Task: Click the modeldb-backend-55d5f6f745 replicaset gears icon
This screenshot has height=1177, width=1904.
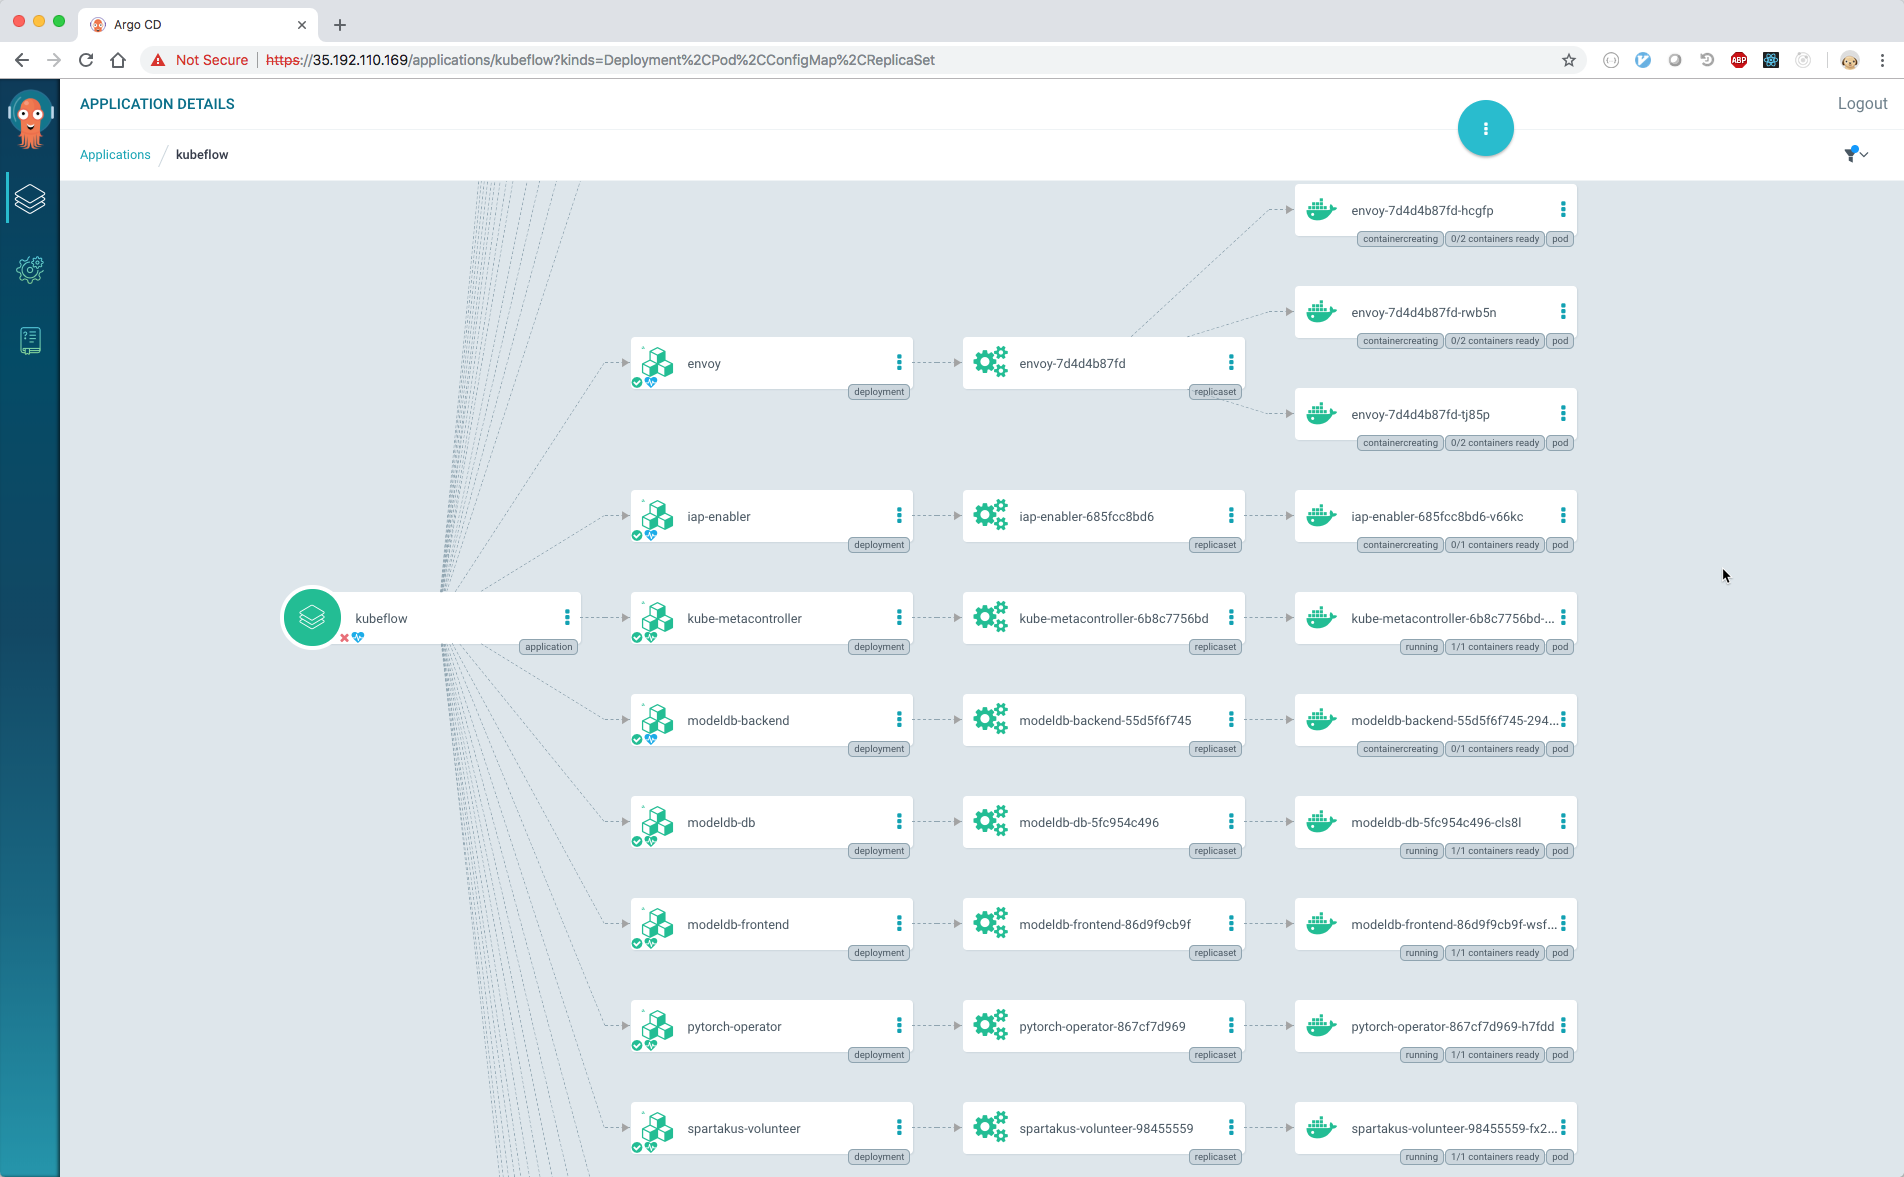Action: (x=990, y=719)
